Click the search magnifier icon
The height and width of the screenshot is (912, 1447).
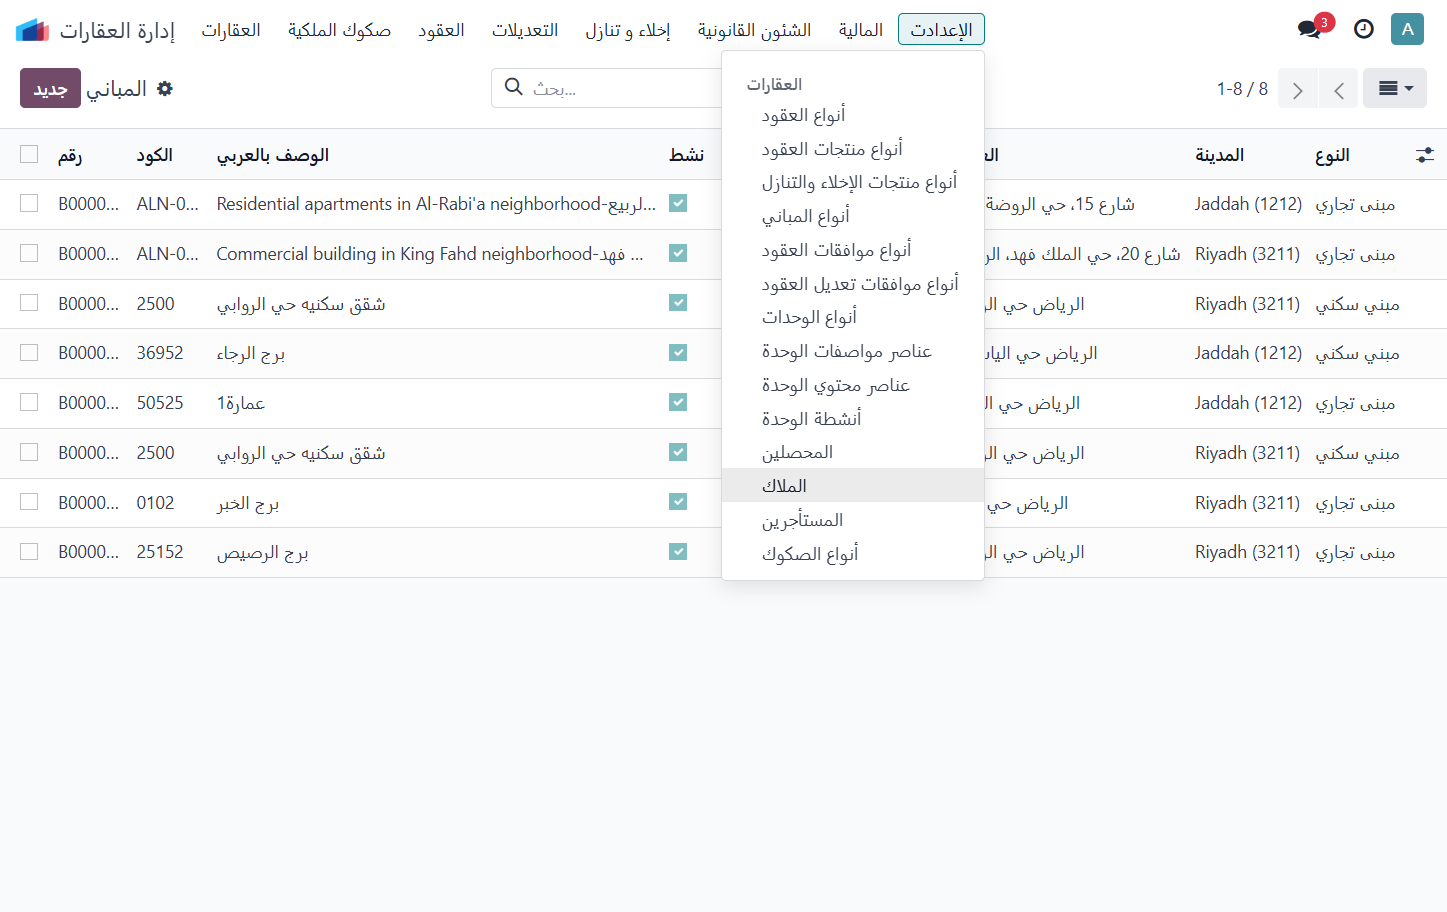point(514,87)
